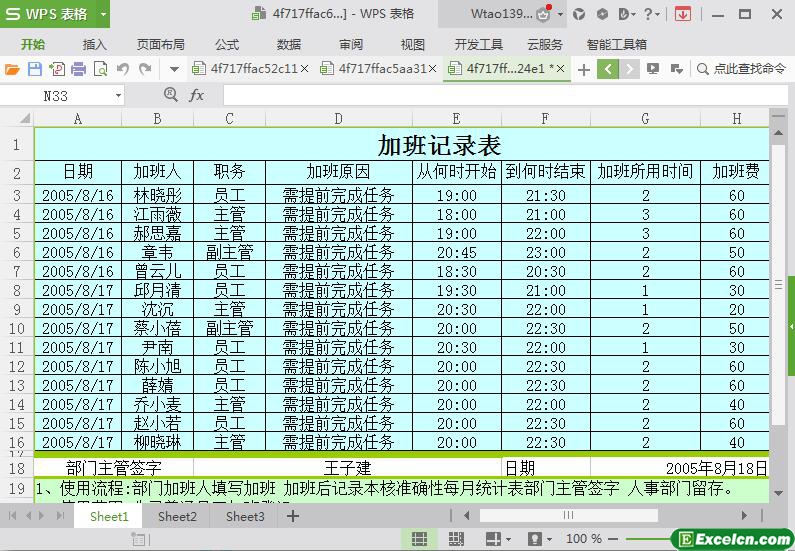795x551 pixels.
Task: Select the Sheet1 tab
Action: click(109, 517)
